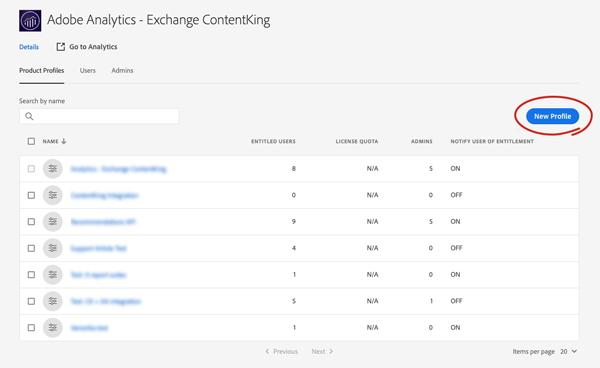Image resolution: width=600 pixels, height=368 pixels.
Task: Open the Details link under the title
Action: [x=29, y=47]
